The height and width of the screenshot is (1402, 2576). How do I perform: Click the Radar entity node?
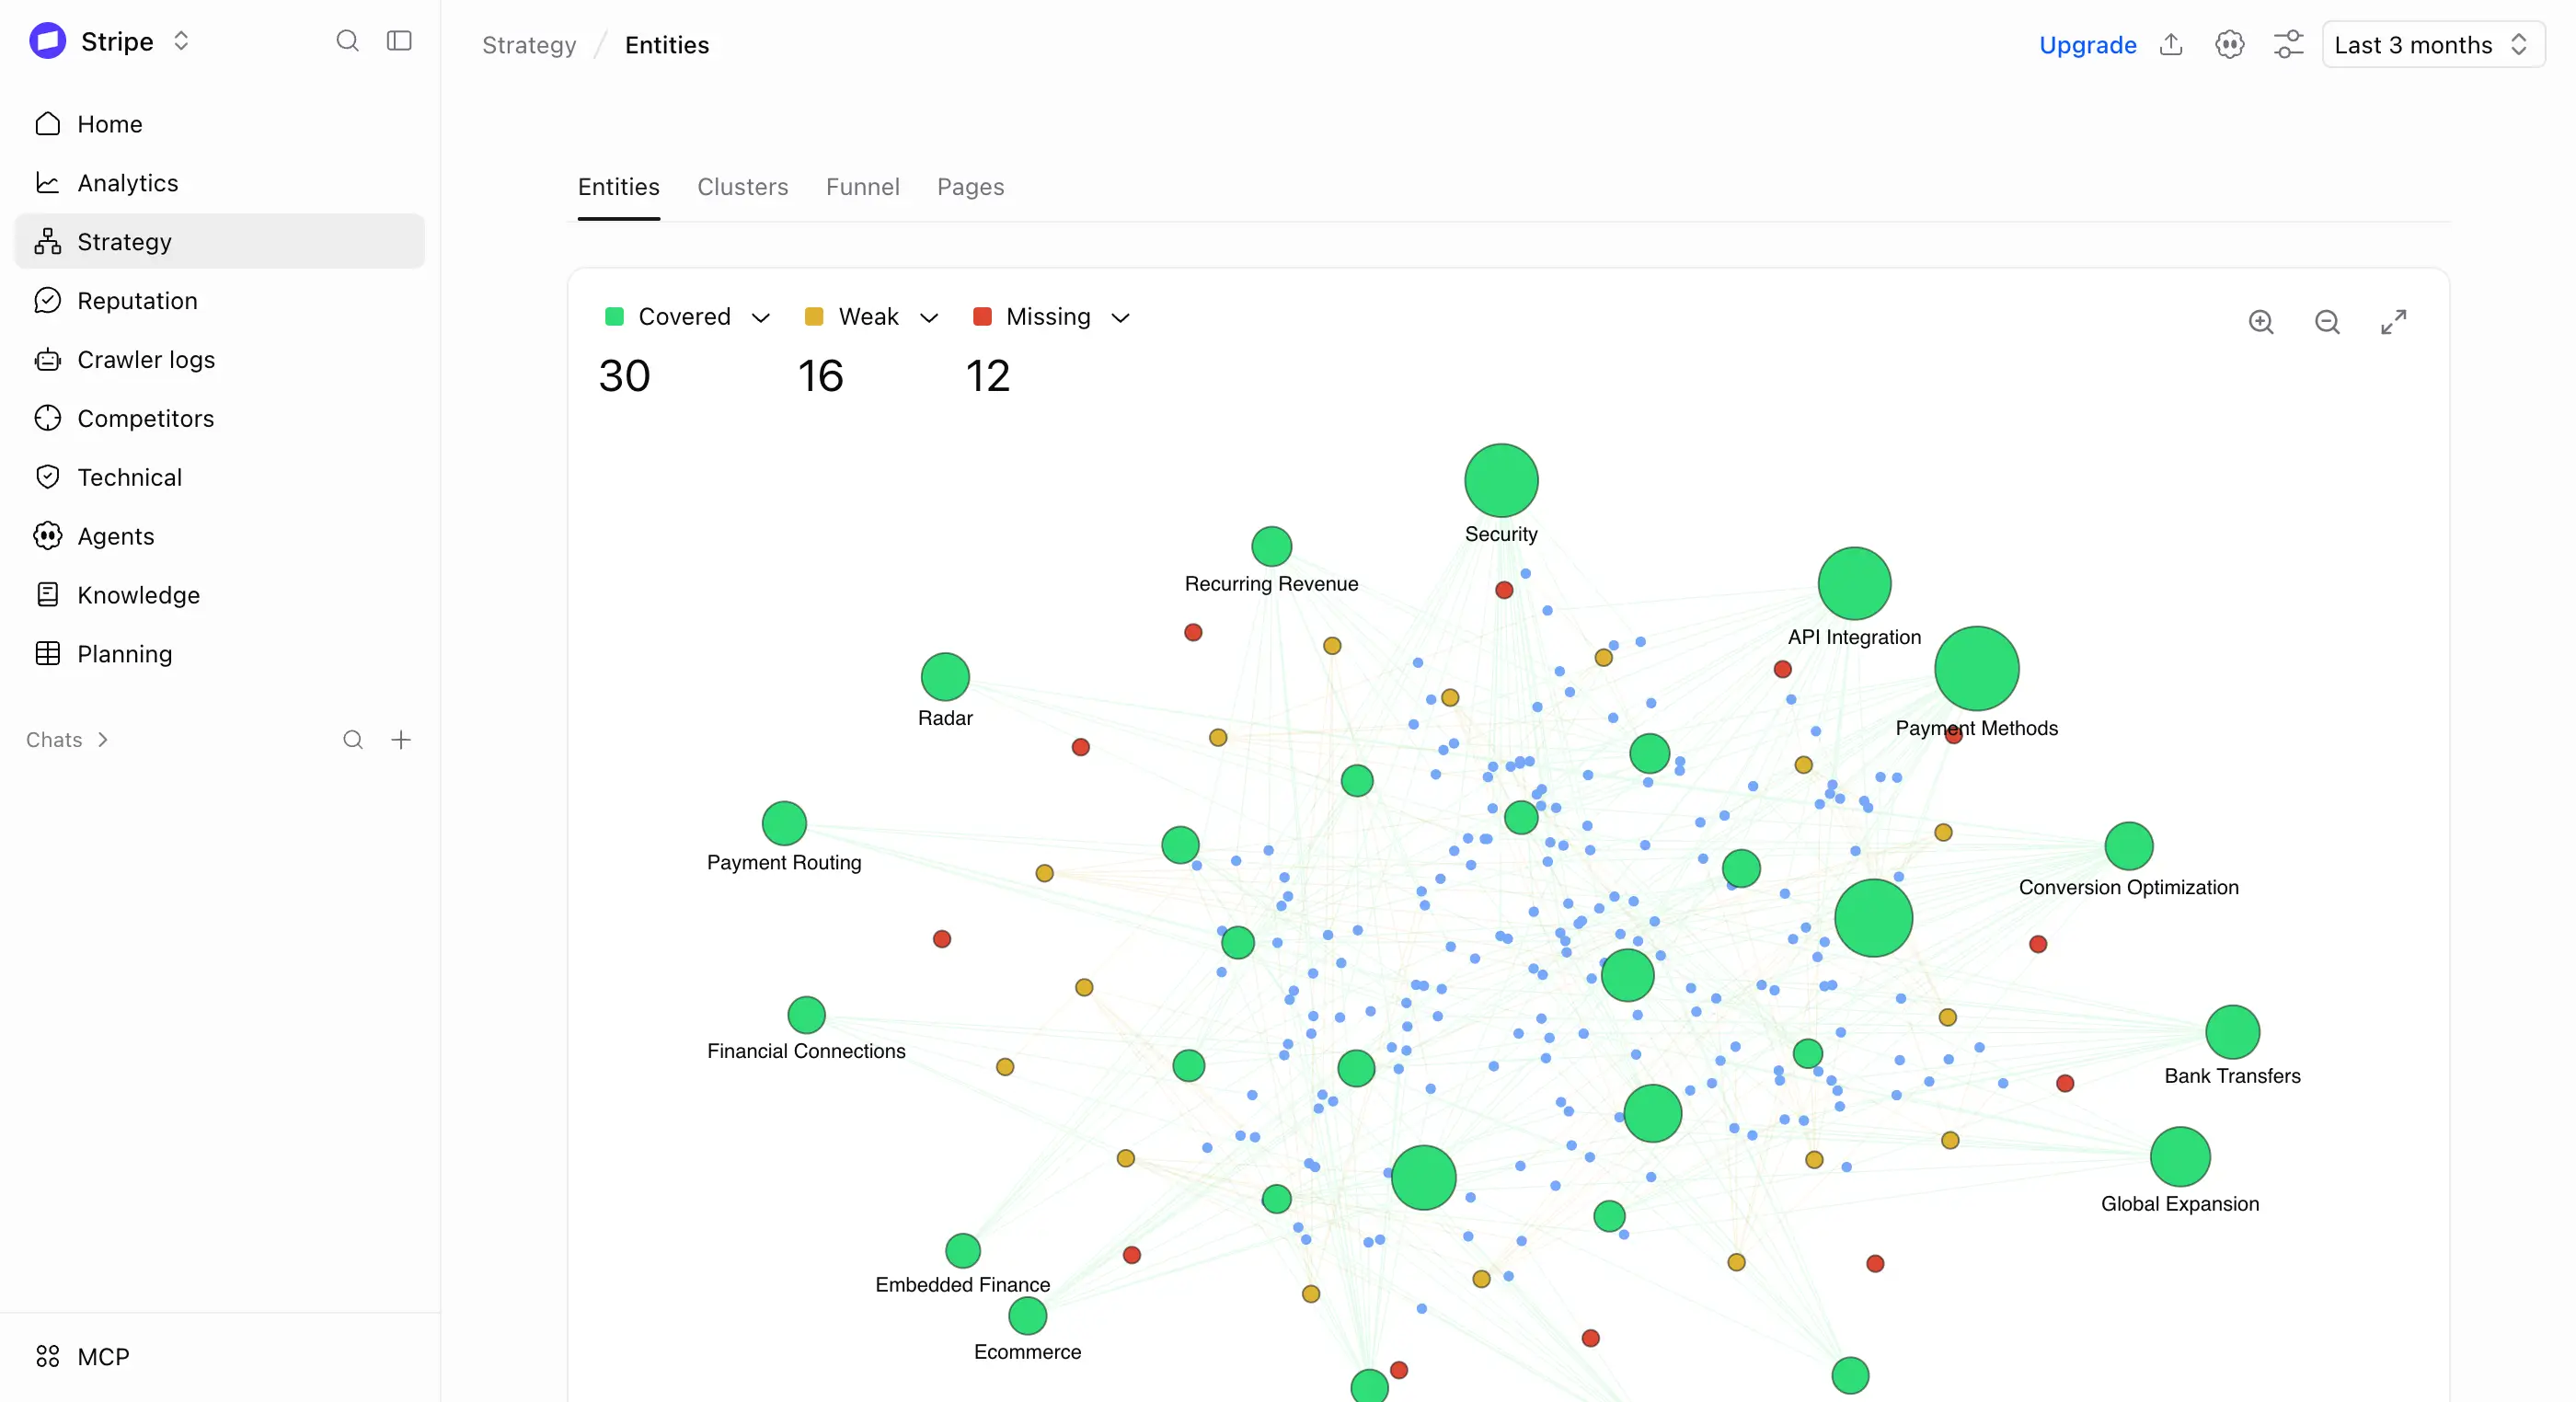point(945,677)
